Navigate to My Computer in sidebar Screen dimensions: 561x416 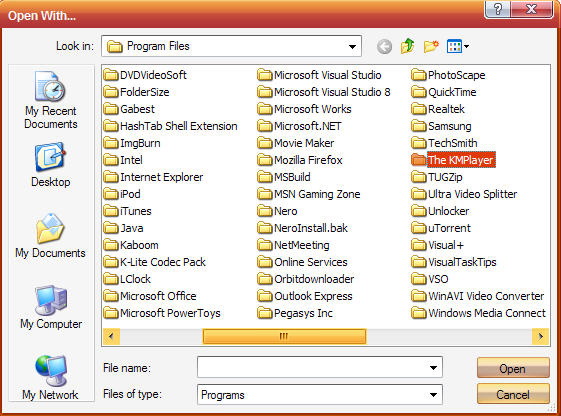[x=51, y=307]
